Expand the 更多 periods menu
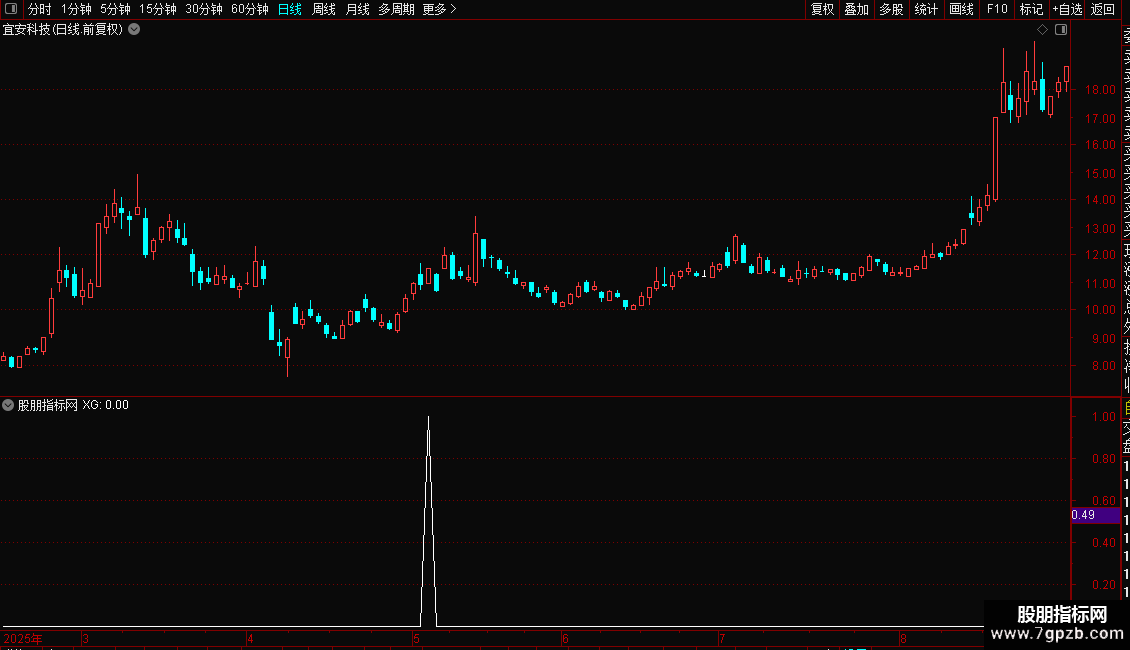This screenshot has height=650, width=1130. coord(440,9)
